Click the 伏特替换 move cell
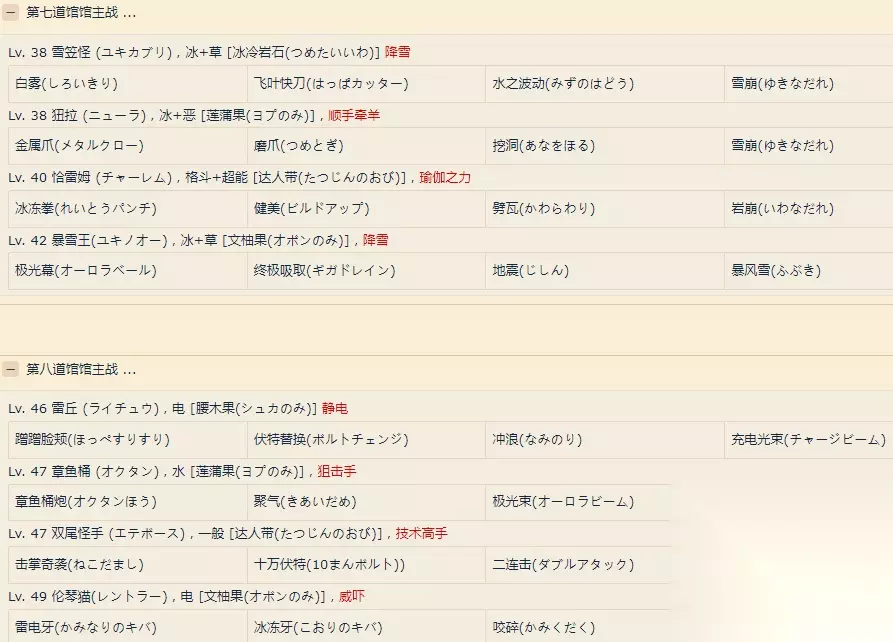Image resolution: width=893 pixels, height=642 pixels. tap(366, 440)
